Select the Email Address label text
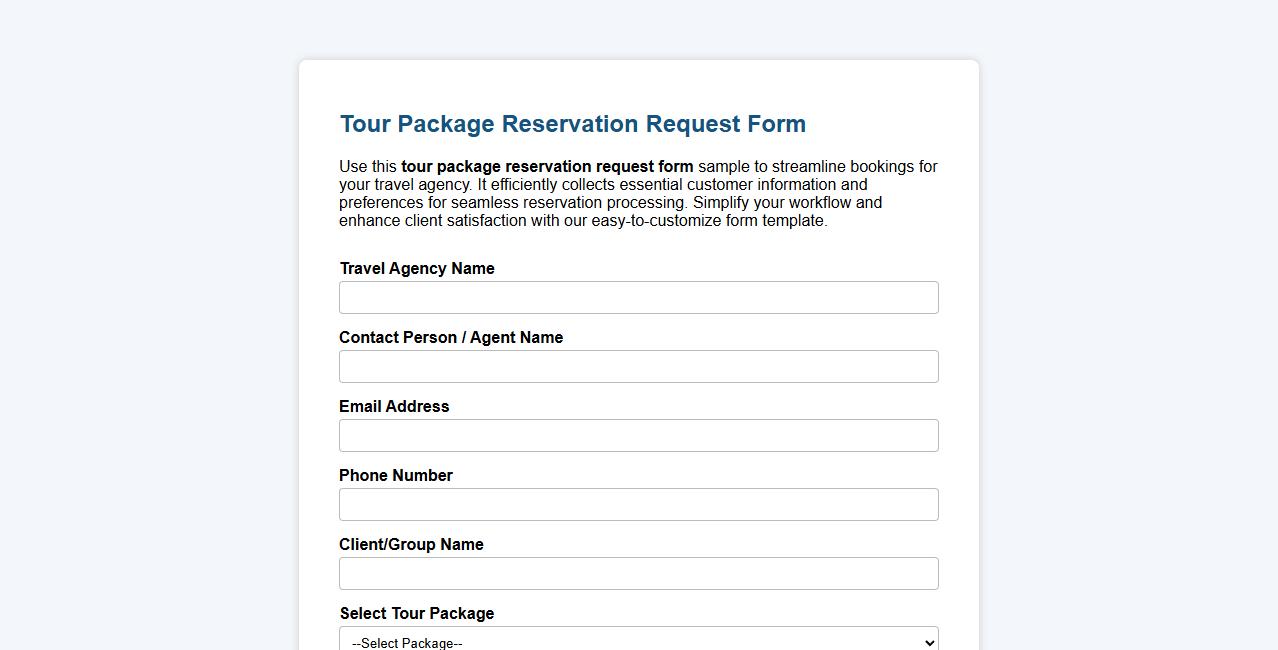Image resolution: width=1278 pixels, height=650 pixels. pyautogui.click(x=394, y=406)
